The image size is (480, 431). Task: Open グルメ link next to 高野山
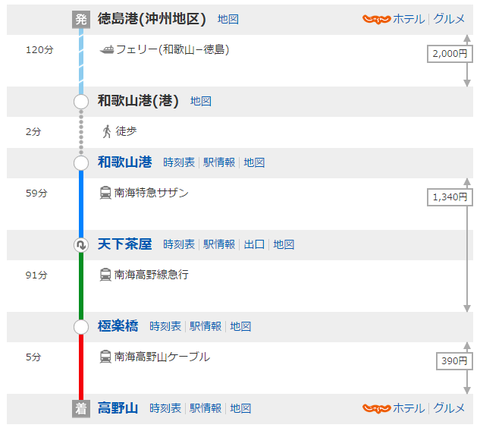click(449, 408)
